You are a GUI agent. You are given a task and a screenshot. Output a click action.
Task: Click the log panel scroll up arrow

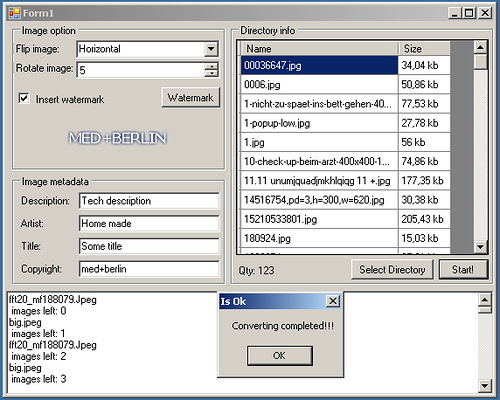click(484, 300)
